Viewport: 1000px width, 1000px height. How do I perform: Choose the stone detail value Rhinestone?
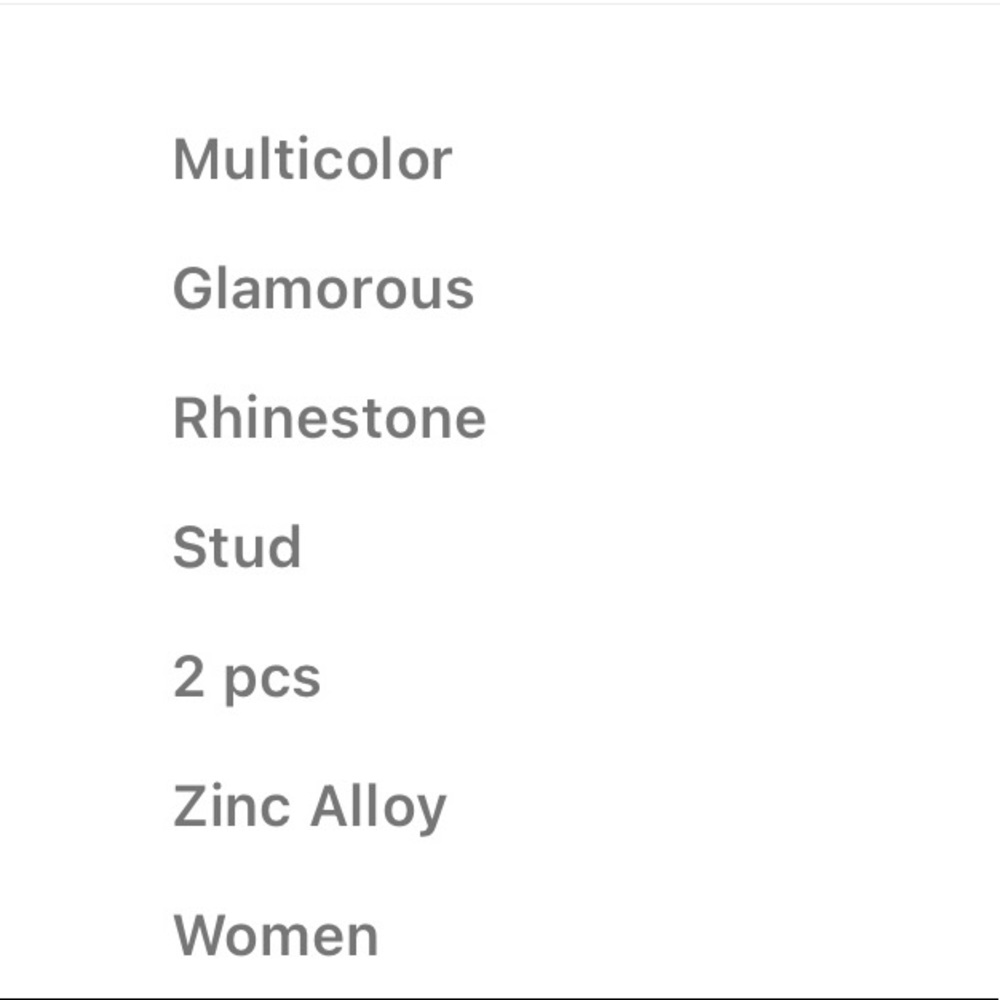point(330,418)
